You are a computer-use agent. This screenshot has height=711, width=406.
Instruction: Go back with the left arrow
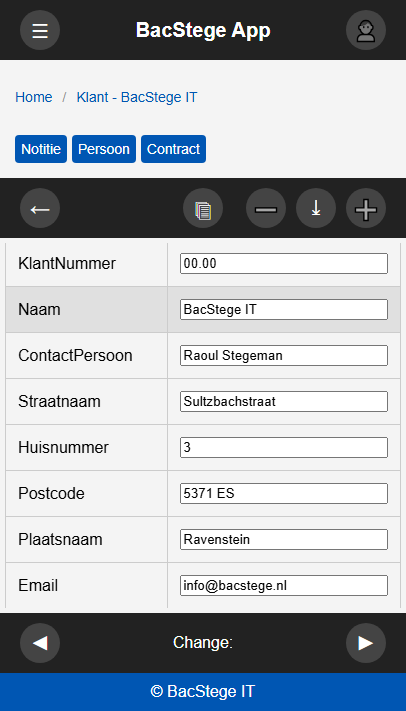40,208
